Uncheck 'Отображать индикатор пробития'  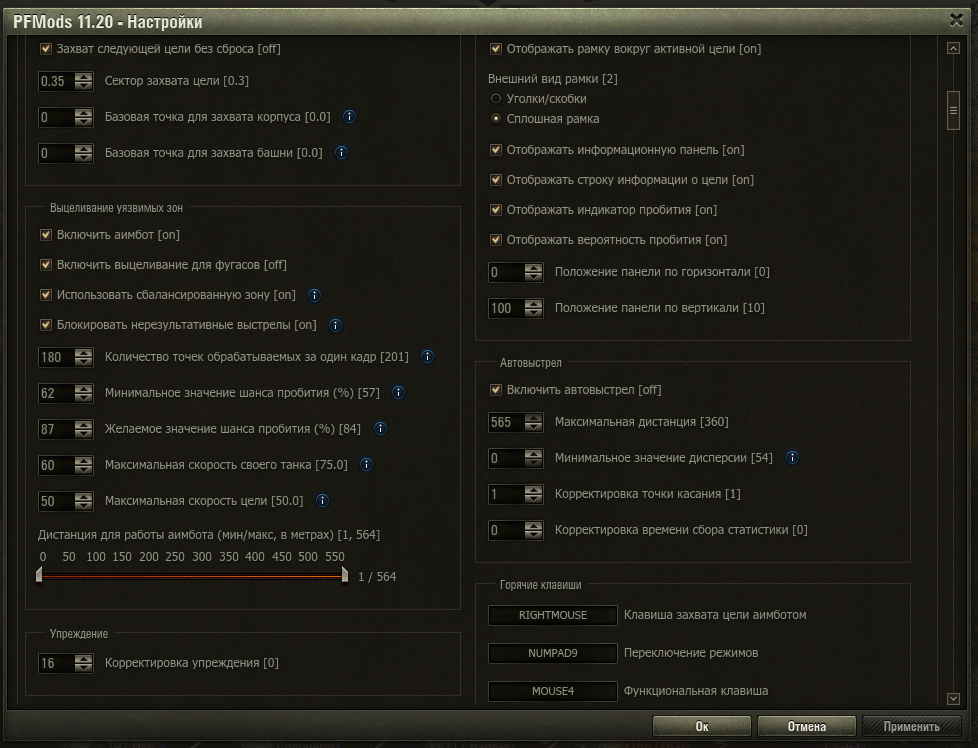495,210
